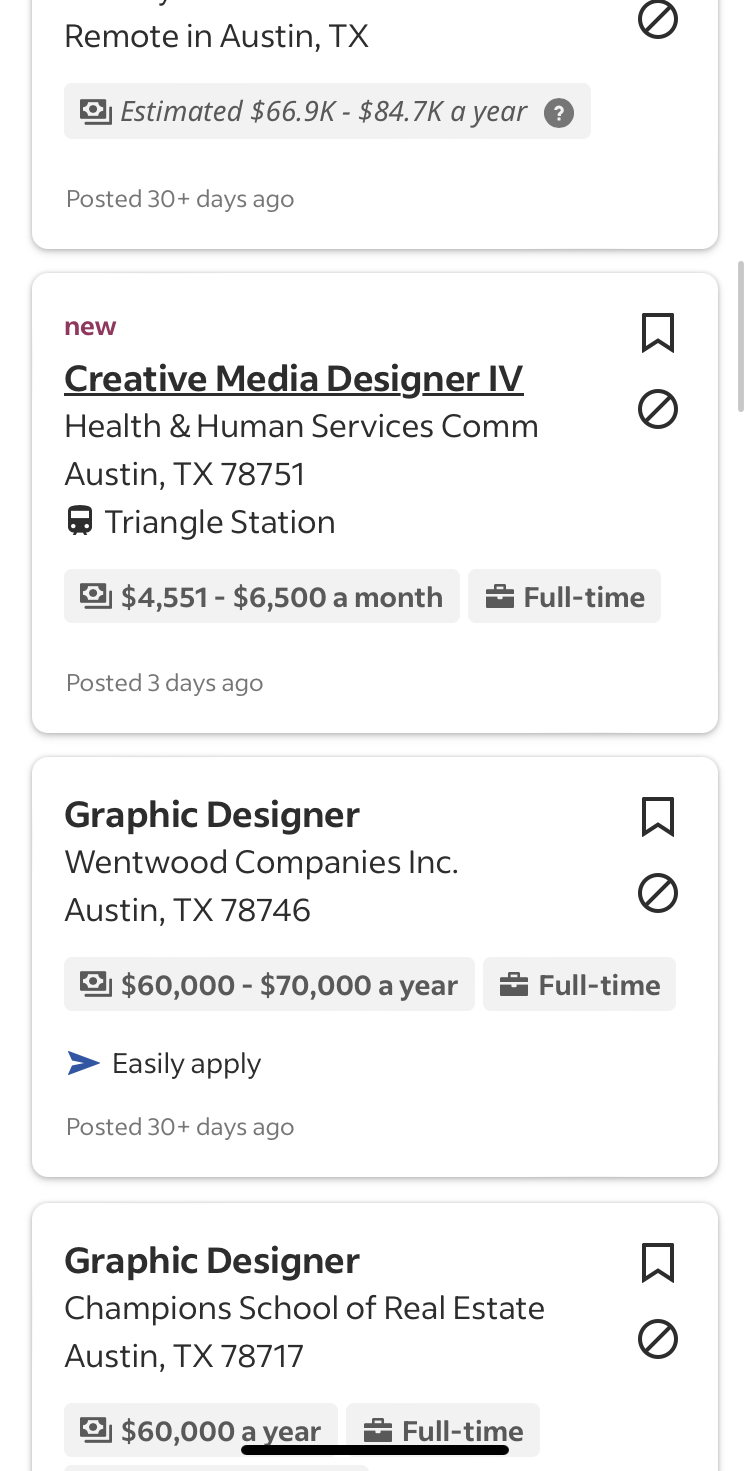The image size is (750, 1471).
Task: Open Champions School Graphic Designer title
Action: pyautogui.click(x=212, y=1261)
